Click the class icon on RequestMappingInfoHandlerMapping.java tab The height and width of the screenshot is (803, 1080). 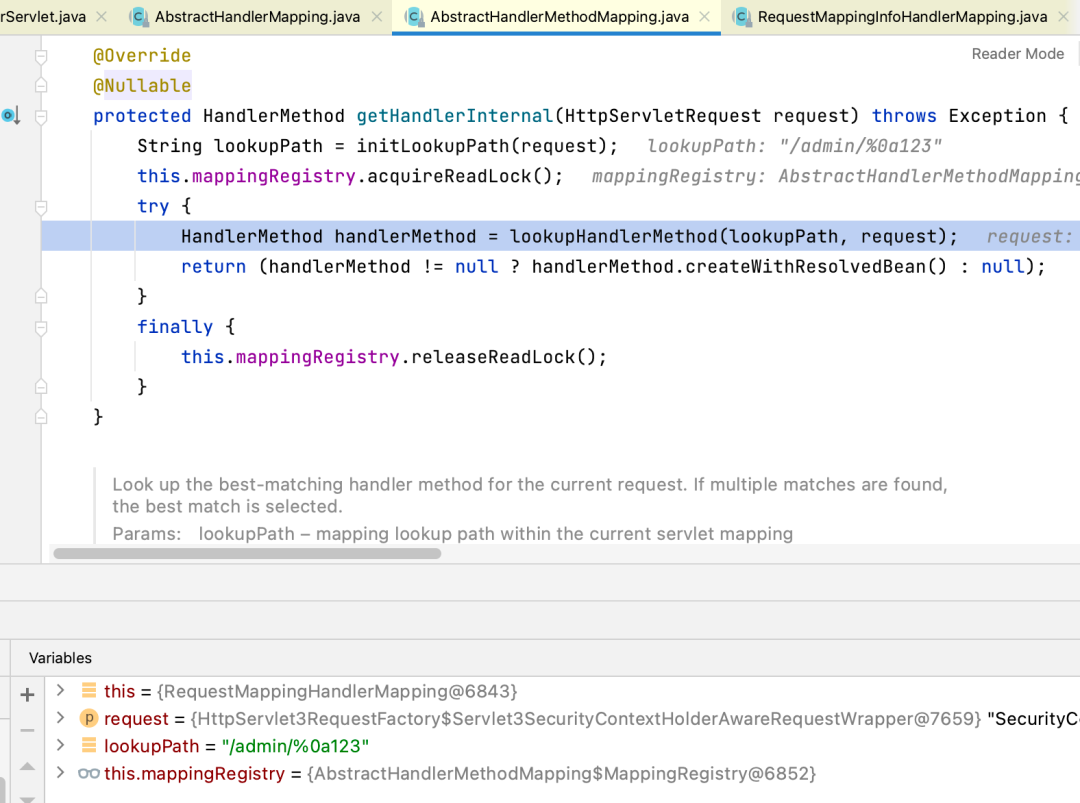741,17
